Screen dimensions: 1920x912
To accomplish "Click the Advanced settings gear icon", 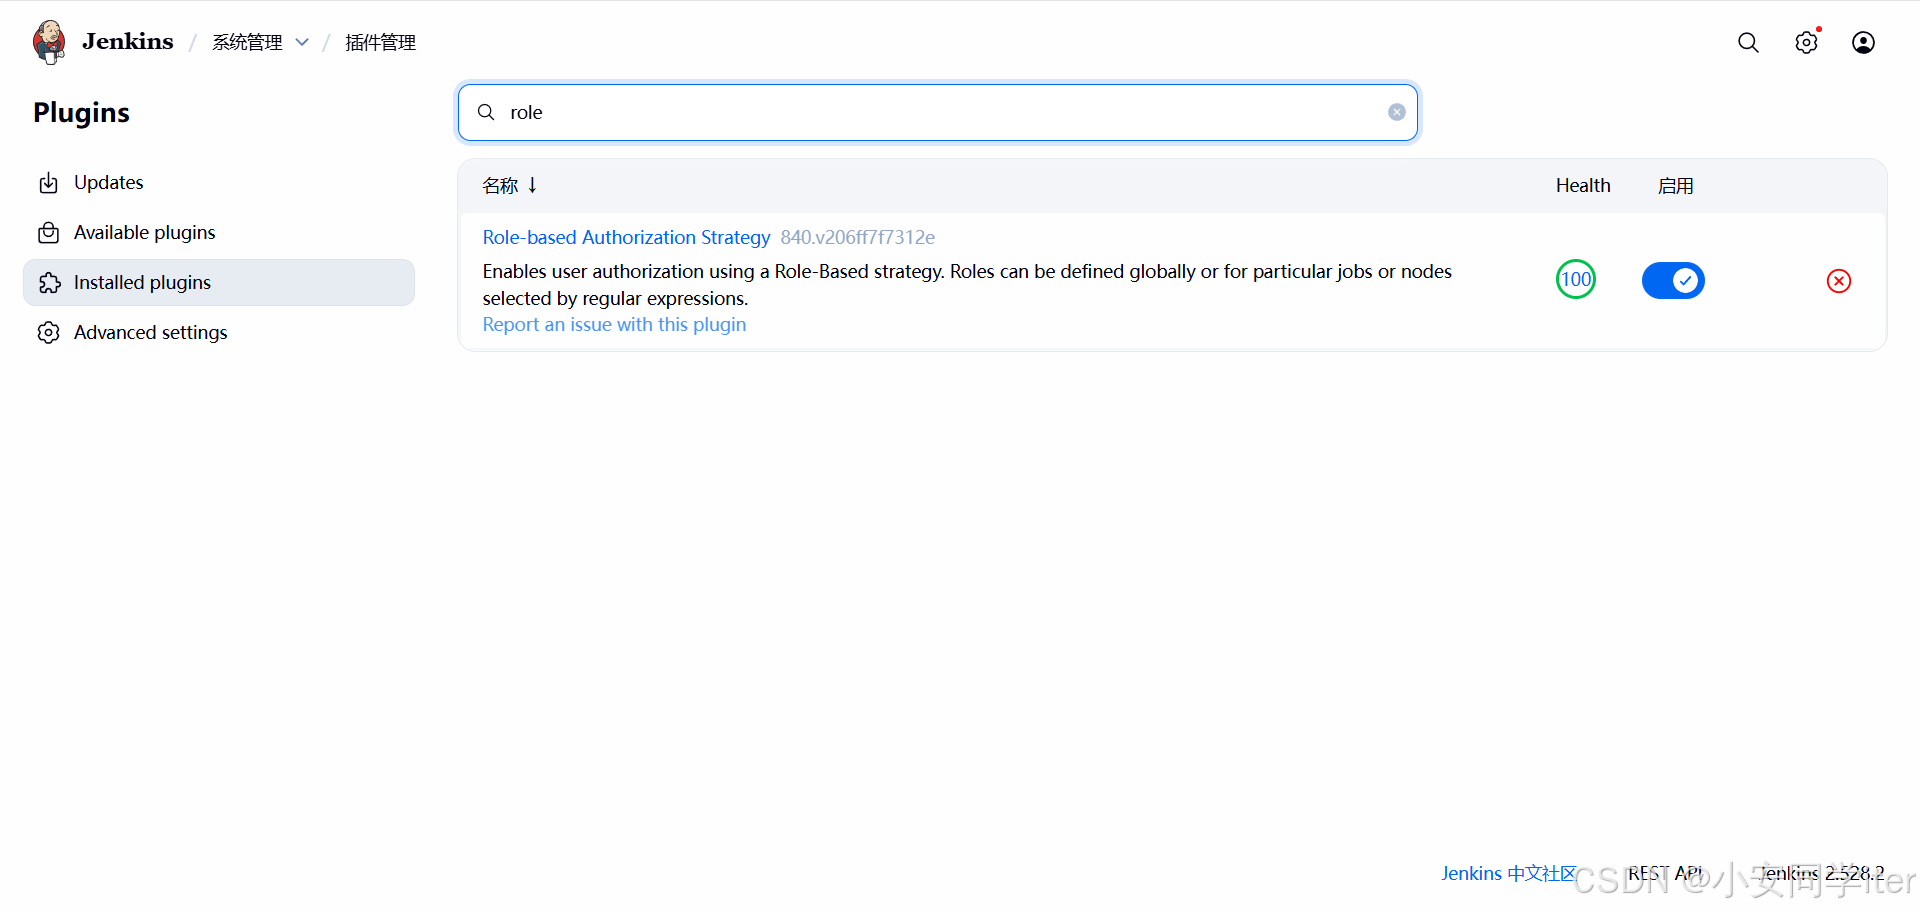I will click(x=48, y=333).
